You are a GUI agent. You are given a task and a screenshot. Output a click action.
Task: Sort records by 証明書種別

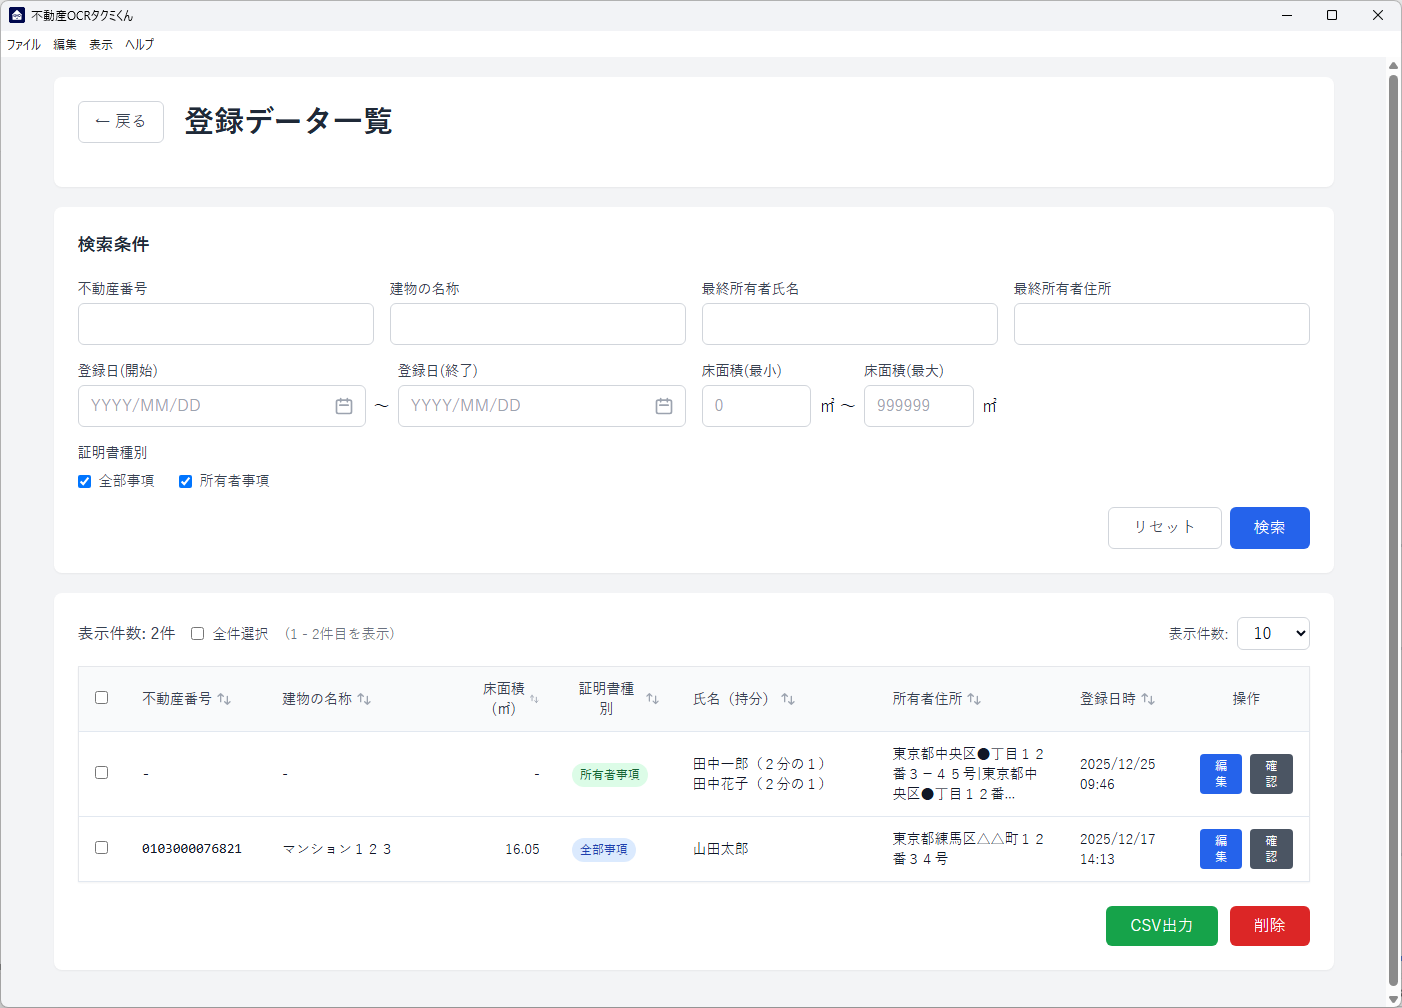click(655, 698)
